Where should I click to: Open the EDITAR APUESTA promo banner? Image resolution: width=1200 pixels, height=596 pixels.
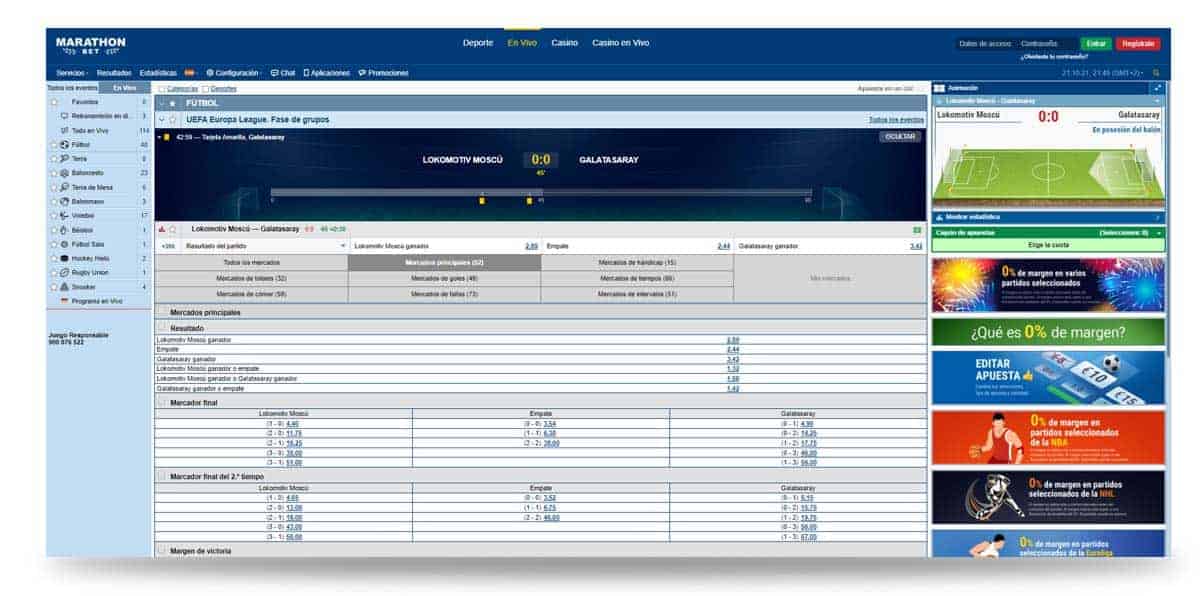pos(1048,378)
